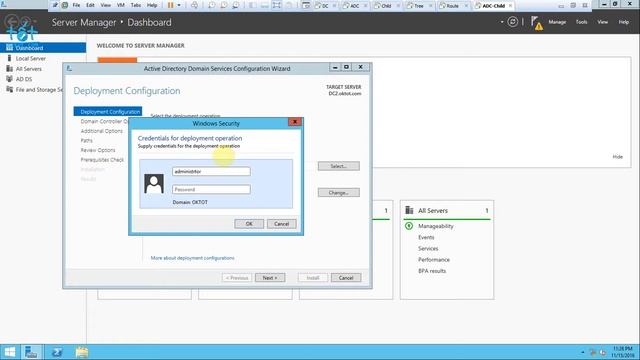Switch to the DC virtual machine tab

(x=325, y=6)
